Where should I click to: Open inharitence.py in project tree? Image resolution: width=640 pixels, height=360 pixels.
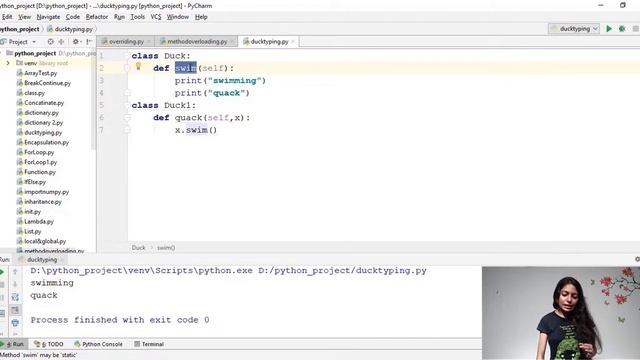coord(39,202)
